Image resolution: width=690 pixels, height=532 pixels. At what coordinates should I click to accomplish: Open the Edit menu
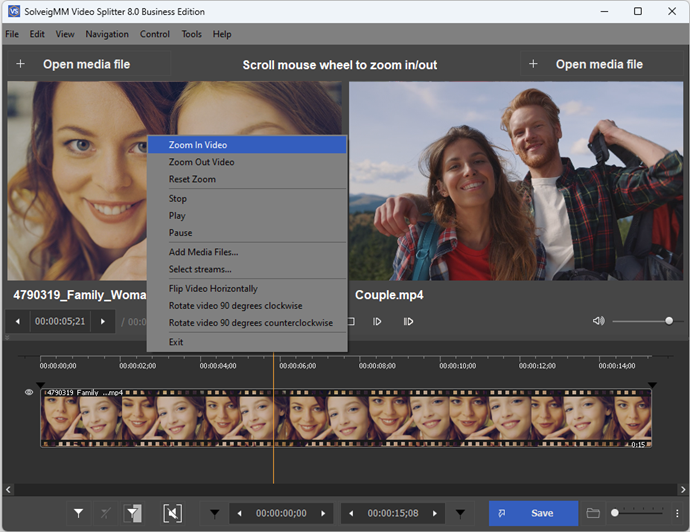(37, 34)
